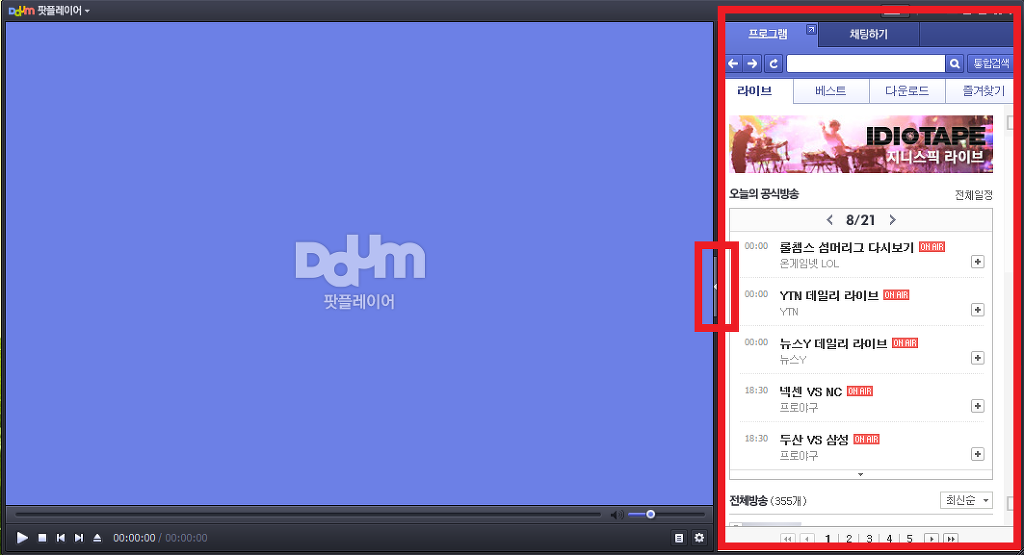Add 뉴스Y 데일리 라이브 with plus icon

[978, 358]
